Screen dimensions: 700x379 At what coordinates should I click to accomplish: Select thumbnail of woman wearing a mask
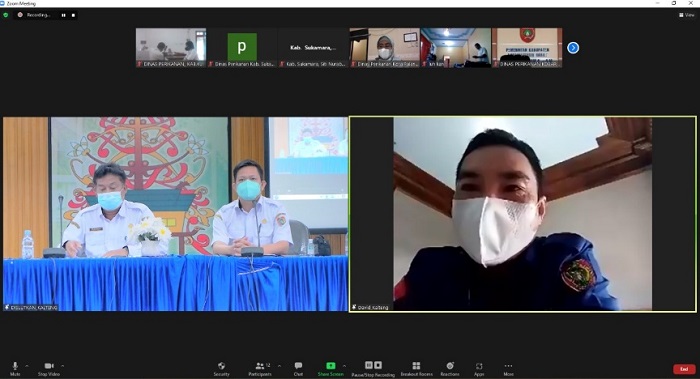tap(384, 48)
